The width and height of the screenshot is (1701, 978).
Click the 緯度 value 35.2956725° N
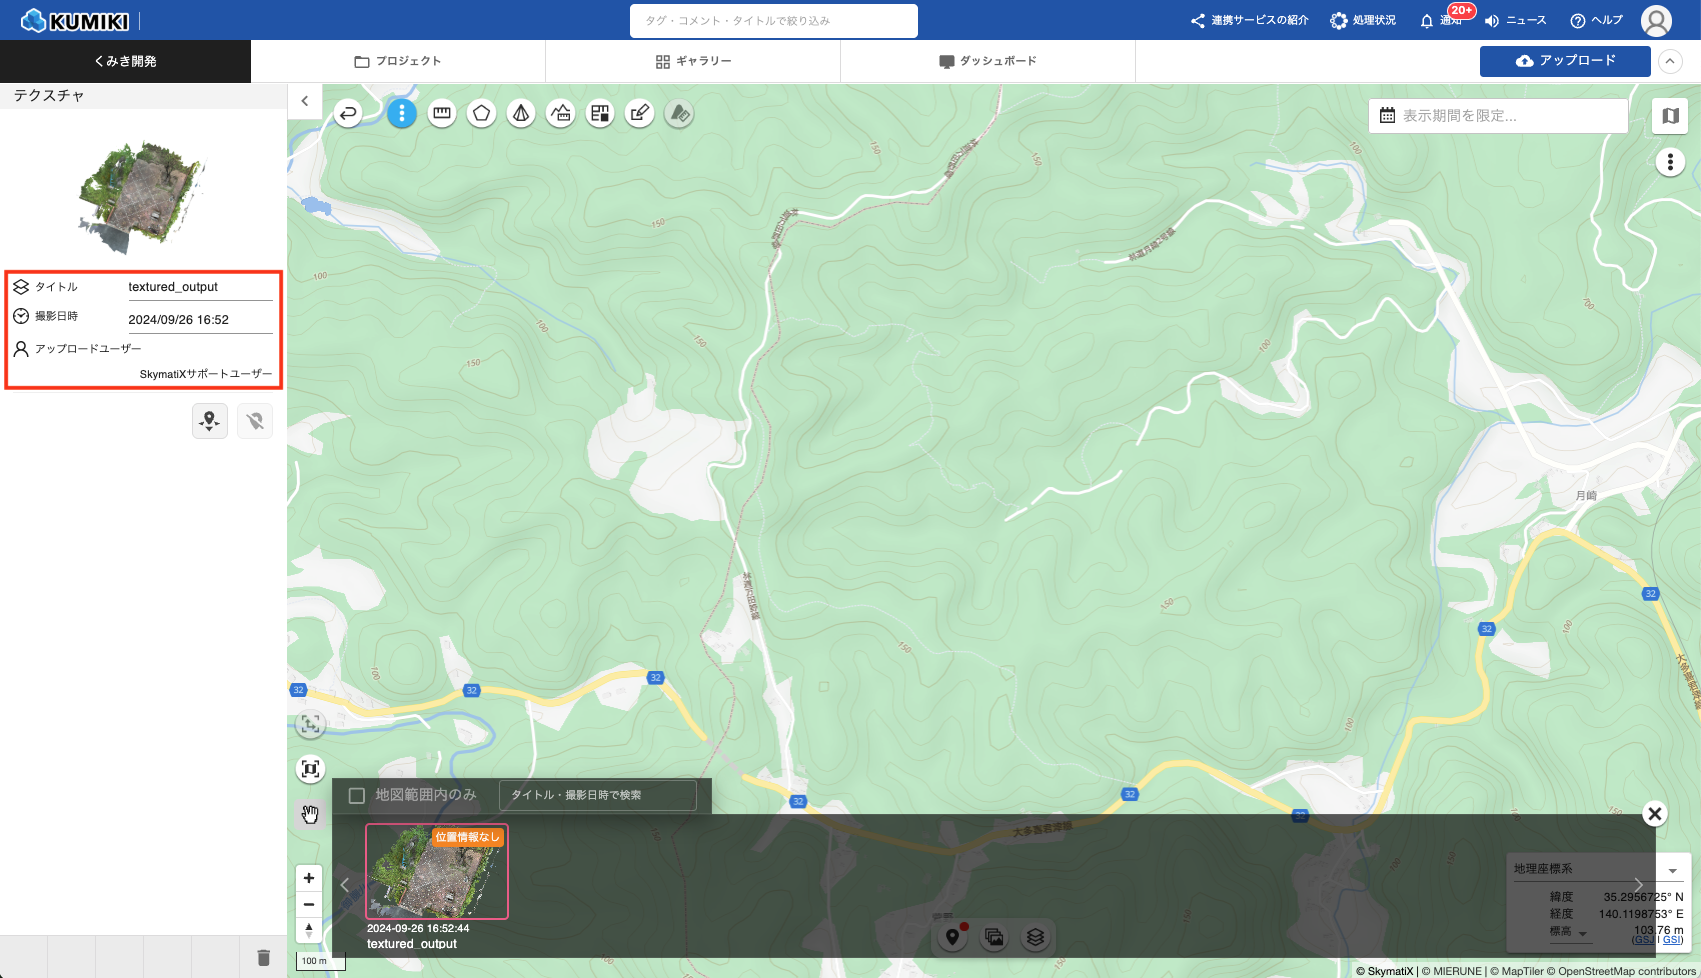pyautogui.click(x=1643, y=897)
